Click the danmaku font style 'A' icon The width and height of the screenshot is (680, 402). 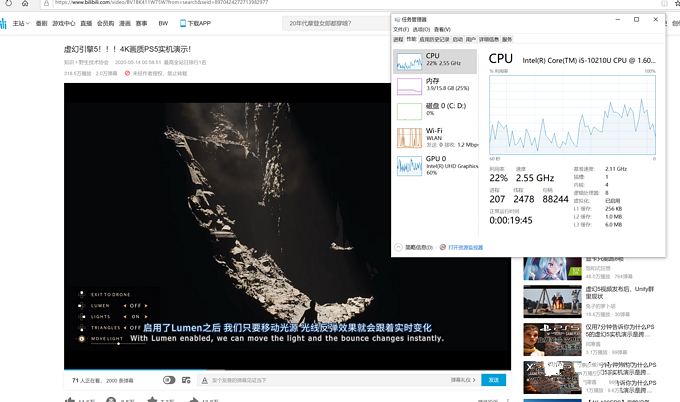coord(205,380)
